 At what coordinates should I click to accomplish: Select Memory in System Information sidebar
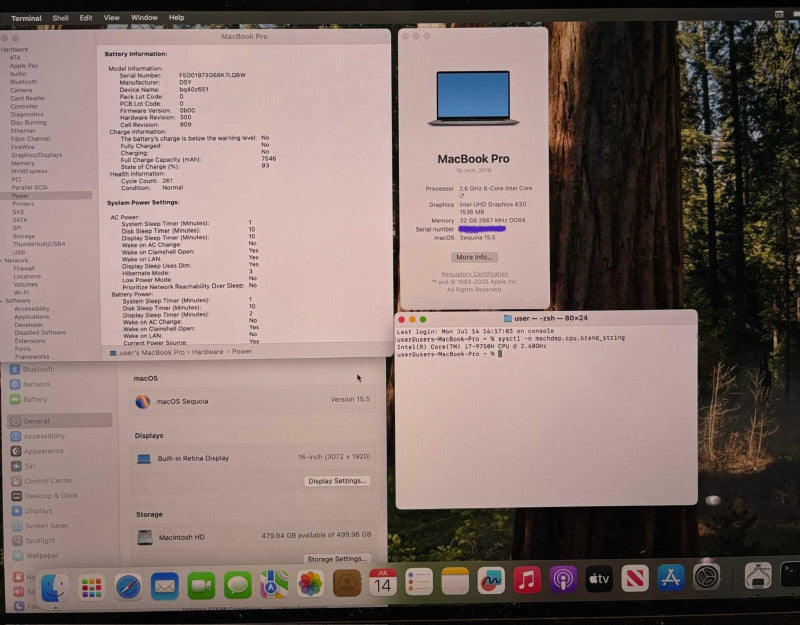23,163
